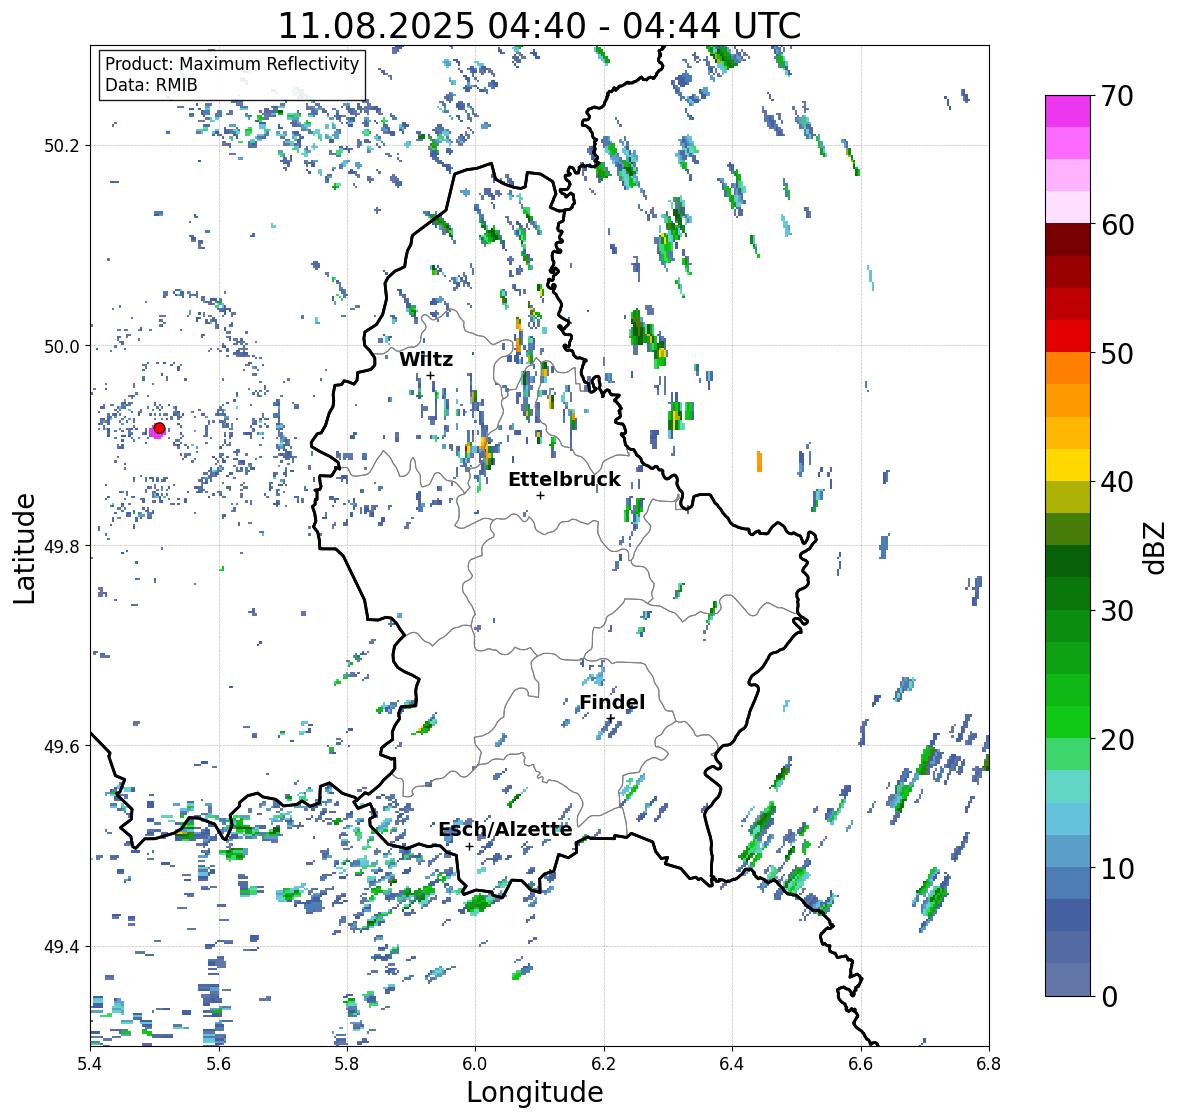Click the orange isolated echo near 6.45 longitude

coord(759,462)
